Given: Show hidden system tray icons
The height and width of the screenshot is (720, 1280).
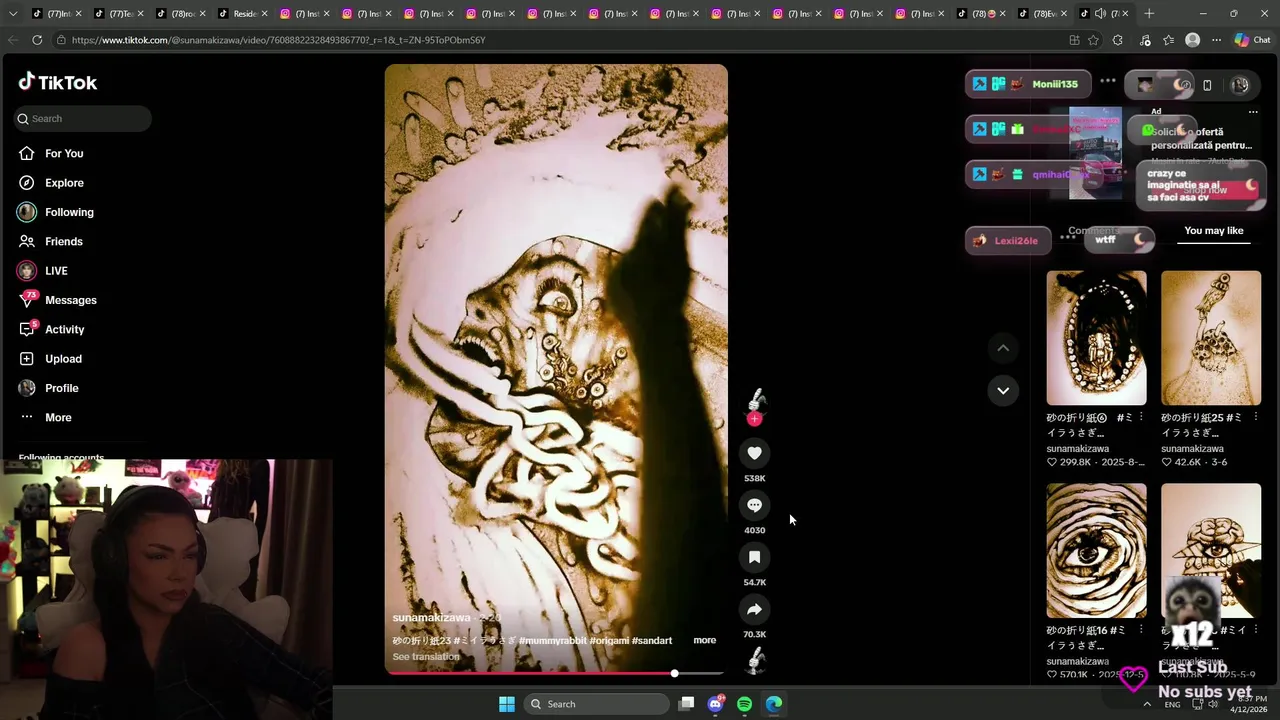Looking at the screenshot, I should (x=1147, y=704).
